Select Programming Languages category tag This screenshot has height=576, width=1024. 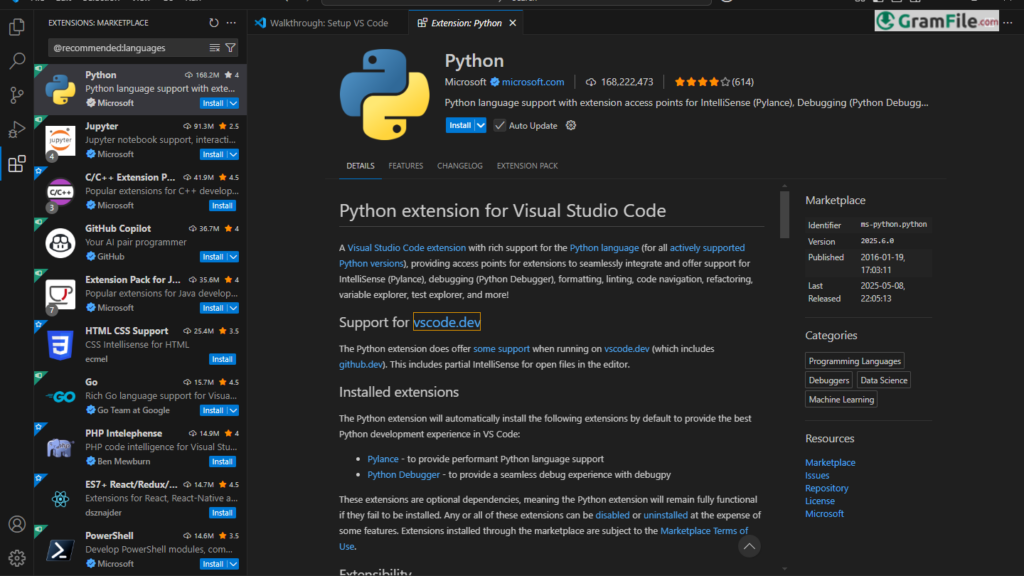click(x=854, y=361)
